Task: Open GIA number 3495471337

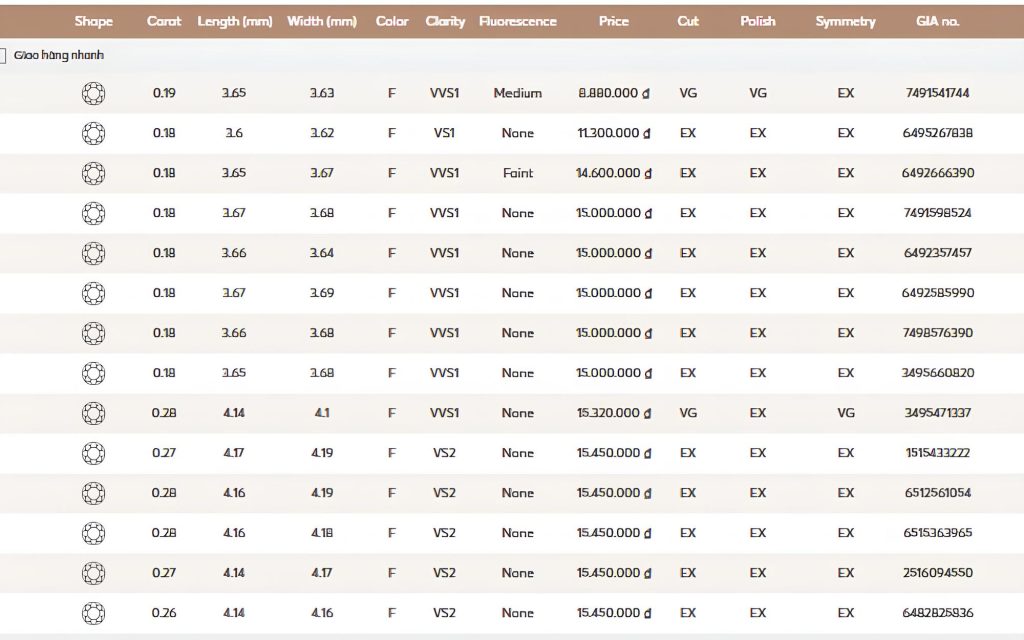Action: tap(938, 413)
